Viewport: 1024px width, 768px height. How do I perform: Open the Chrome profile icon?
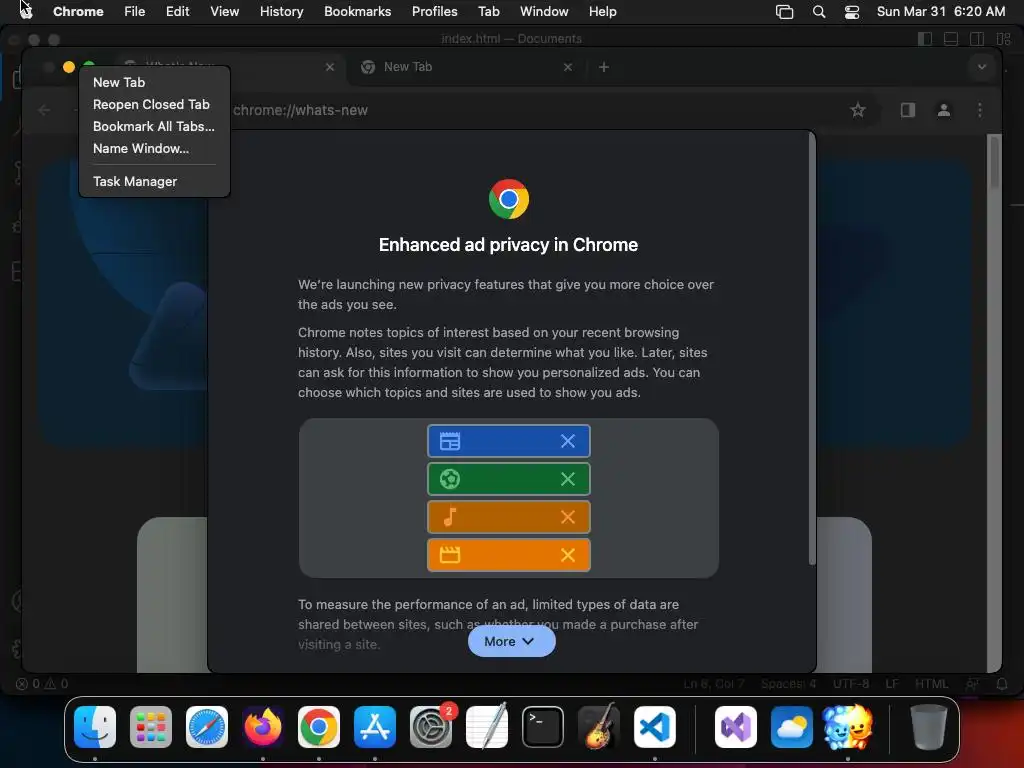(944, 110)
